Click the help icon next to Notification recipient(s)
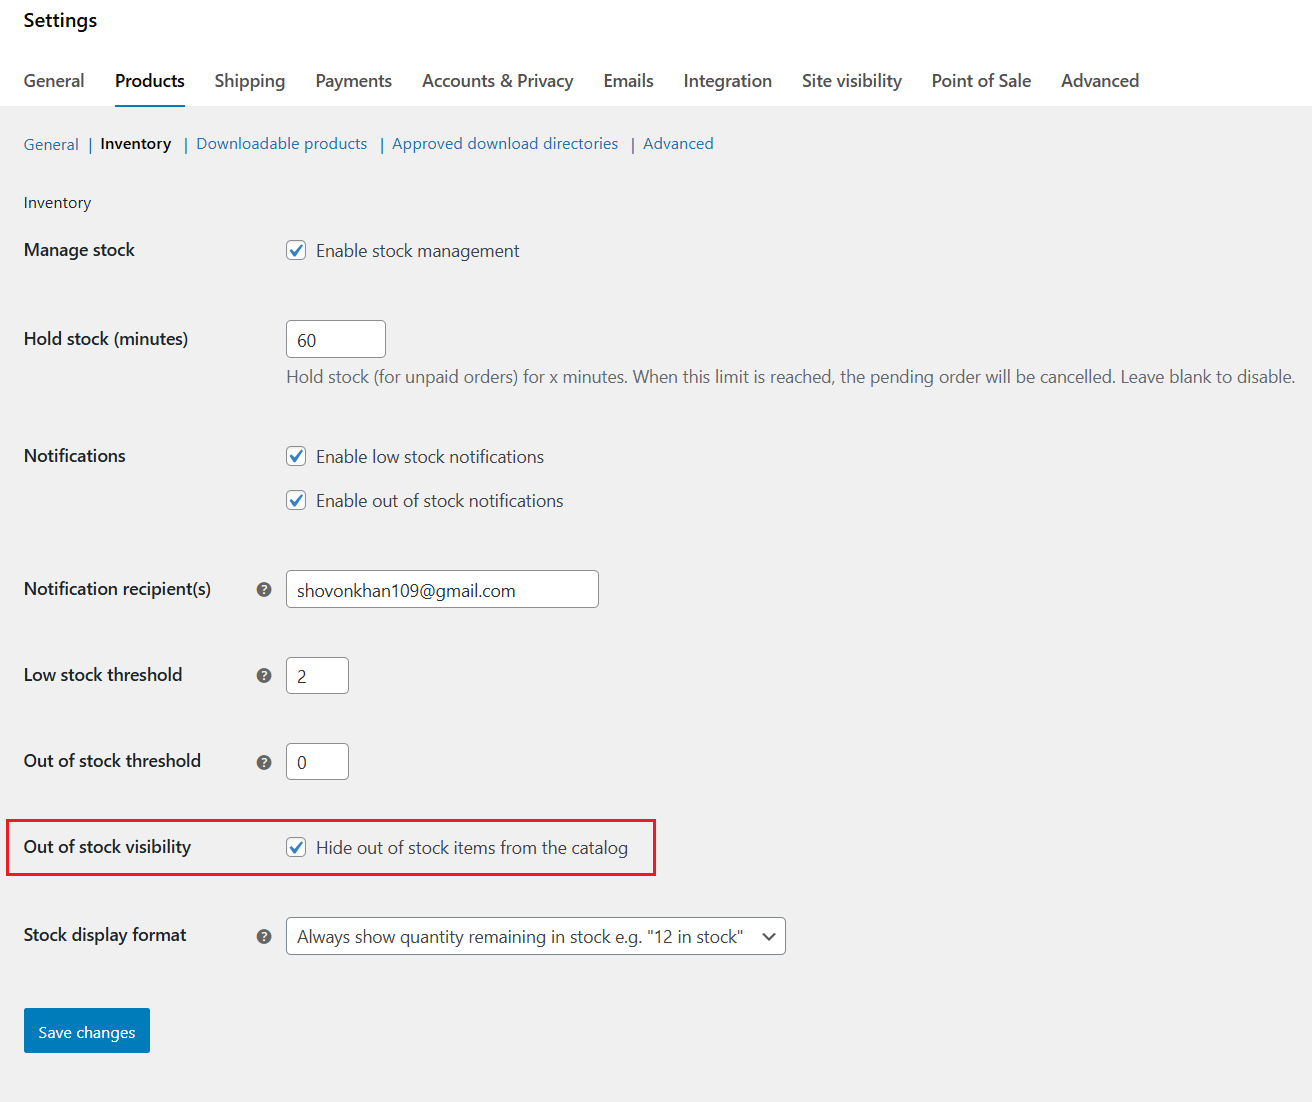The width and height of the screenshot is (1312, 1102). [x=263, y=590]
